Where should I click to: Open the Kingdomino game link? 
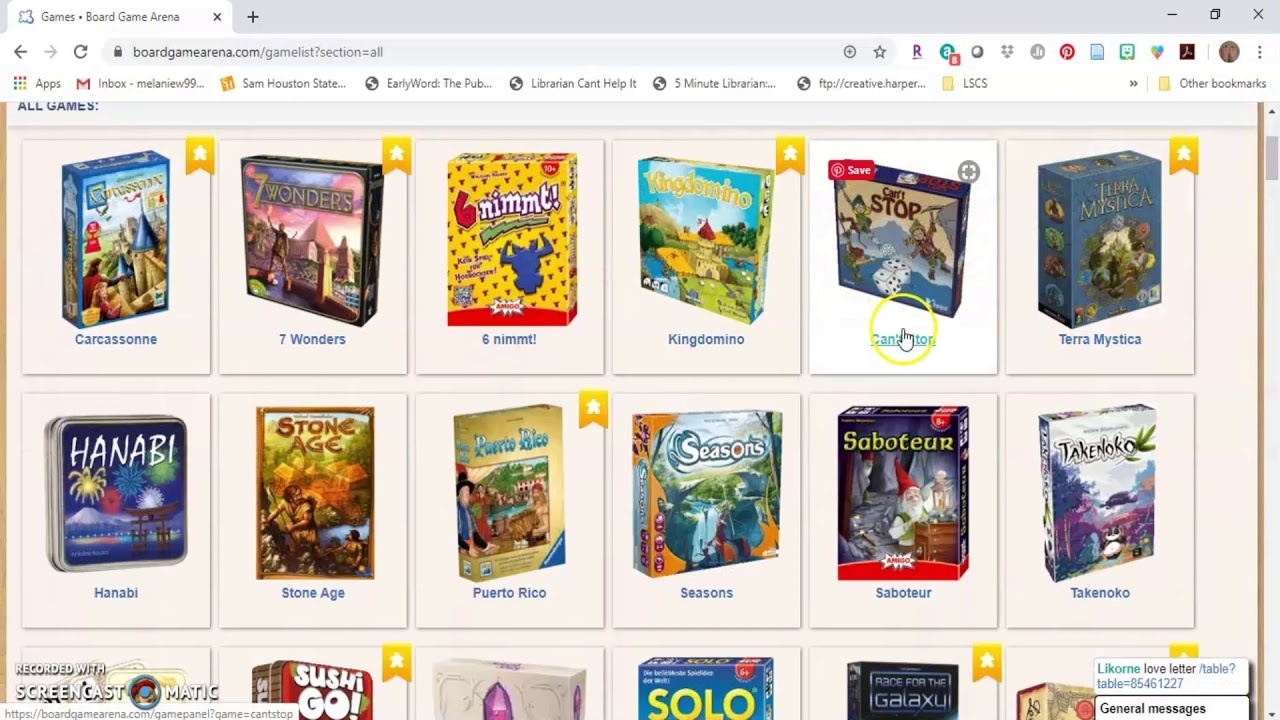pyautogui.click(x=706, y=339)
